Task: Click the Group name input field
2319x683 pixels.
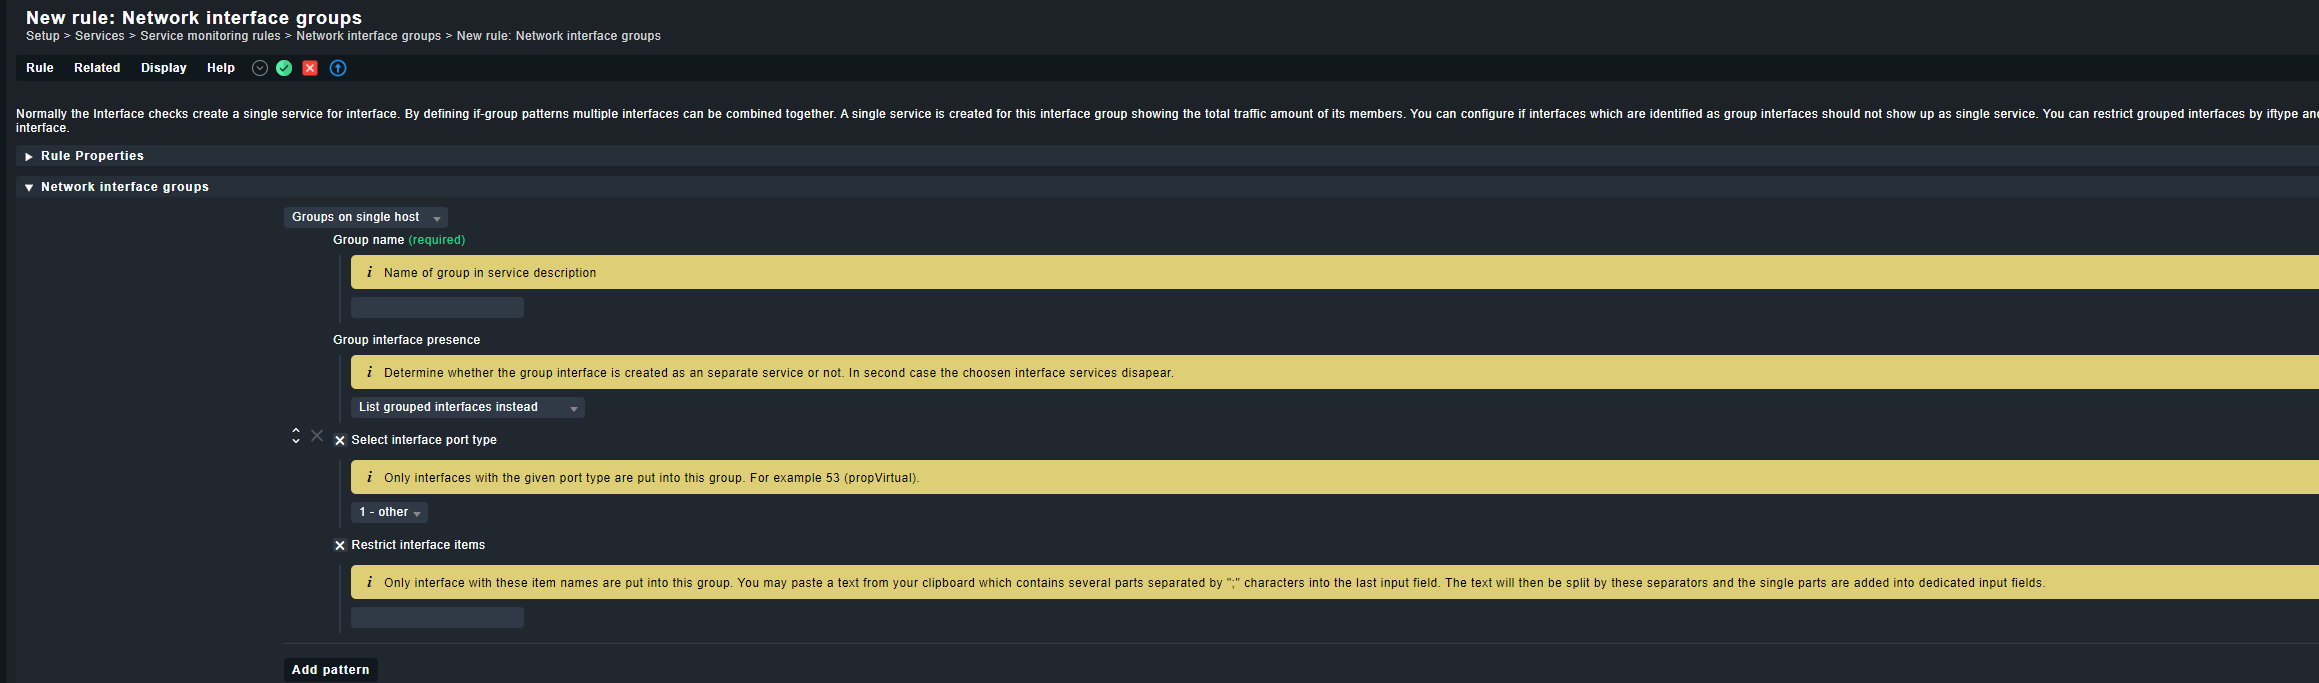Action: [x=437, y=307]
